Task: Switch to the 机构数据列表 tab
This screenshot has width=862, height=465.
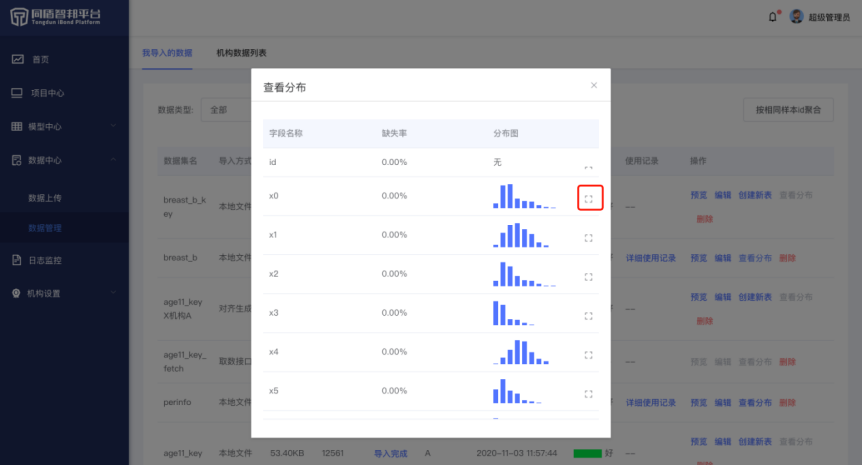Action: point(241,52)
